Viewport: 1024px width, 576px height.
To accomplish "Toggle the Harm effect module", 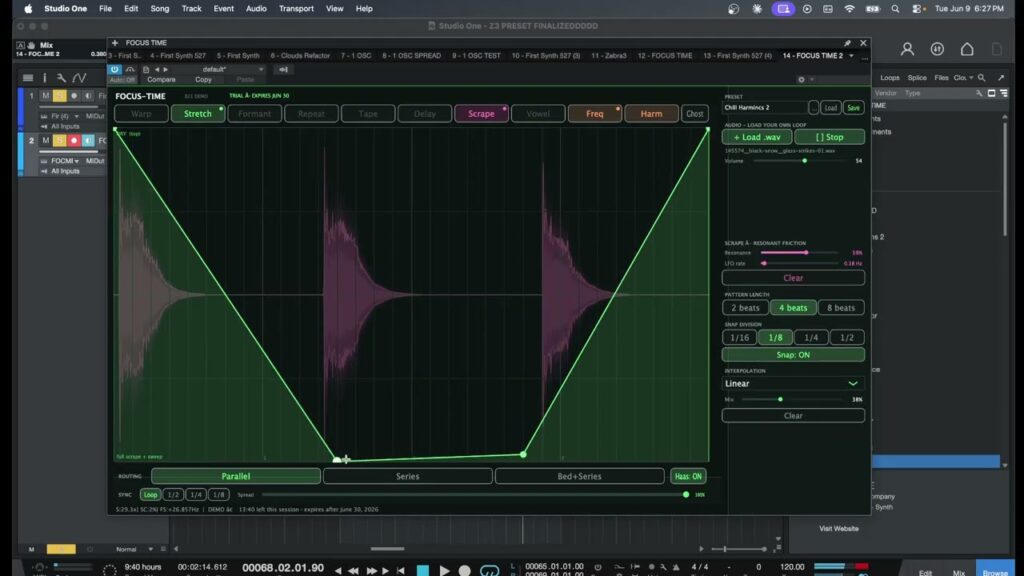I will (651, 114).
